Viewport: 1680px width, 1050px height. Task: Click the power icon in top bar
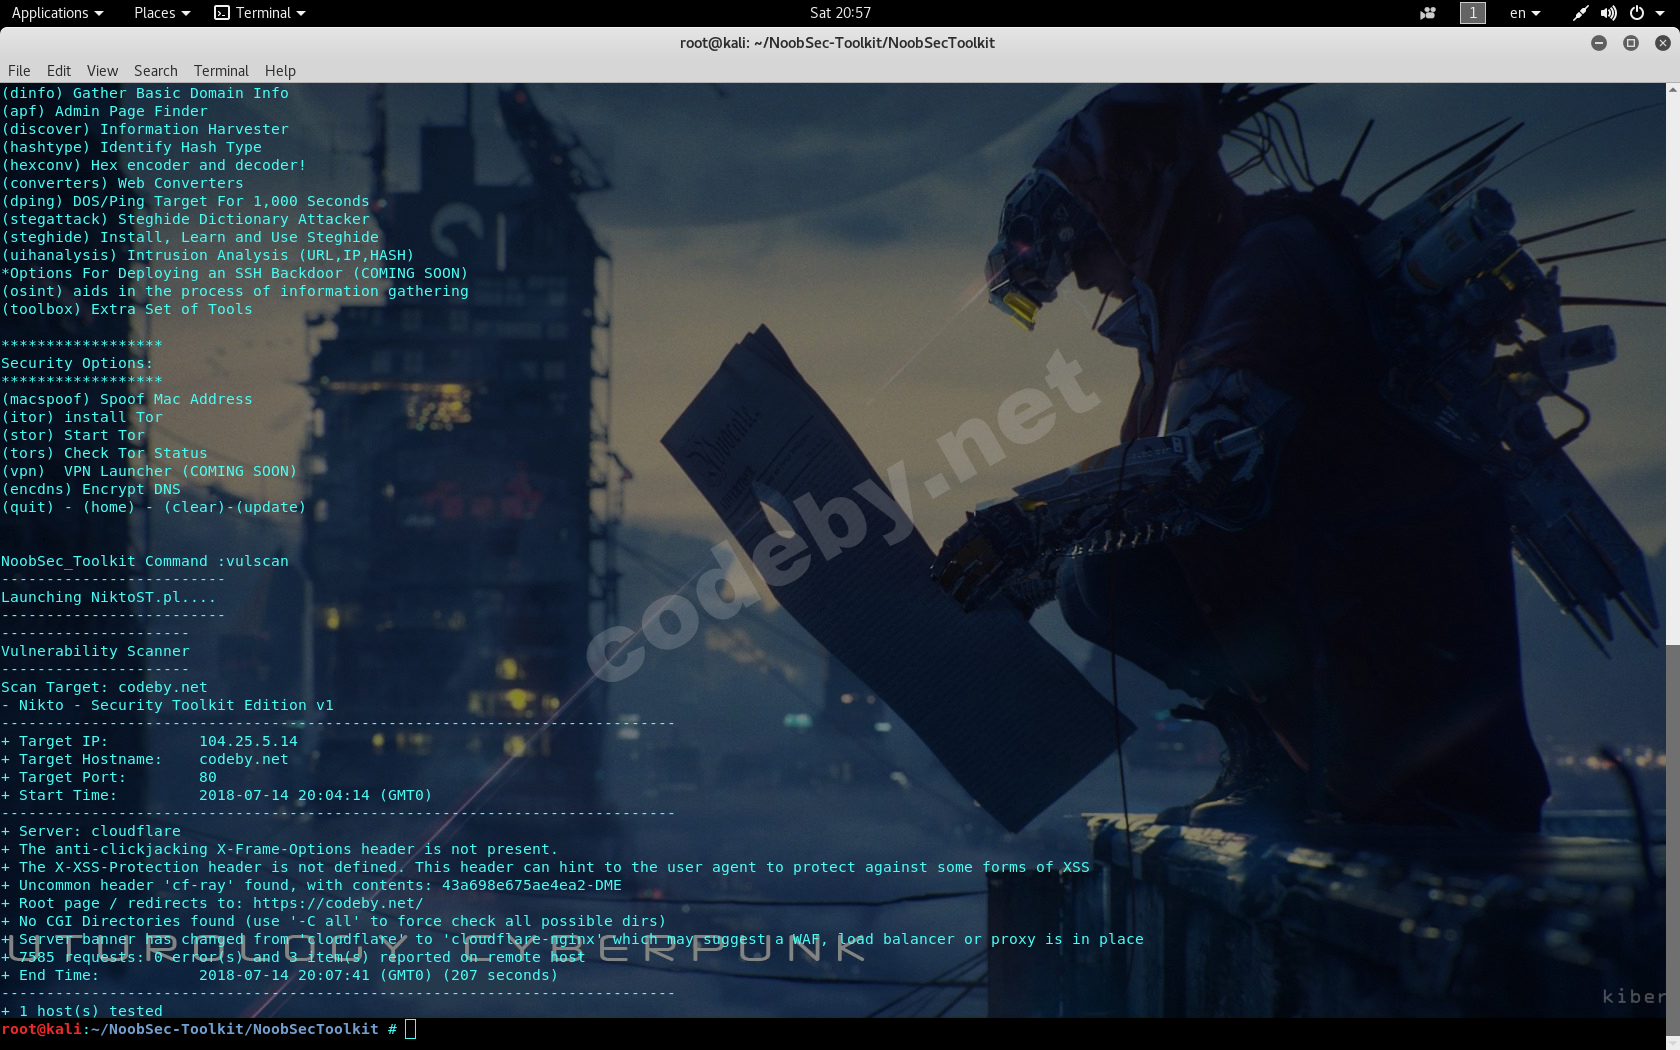[1637, 13]
